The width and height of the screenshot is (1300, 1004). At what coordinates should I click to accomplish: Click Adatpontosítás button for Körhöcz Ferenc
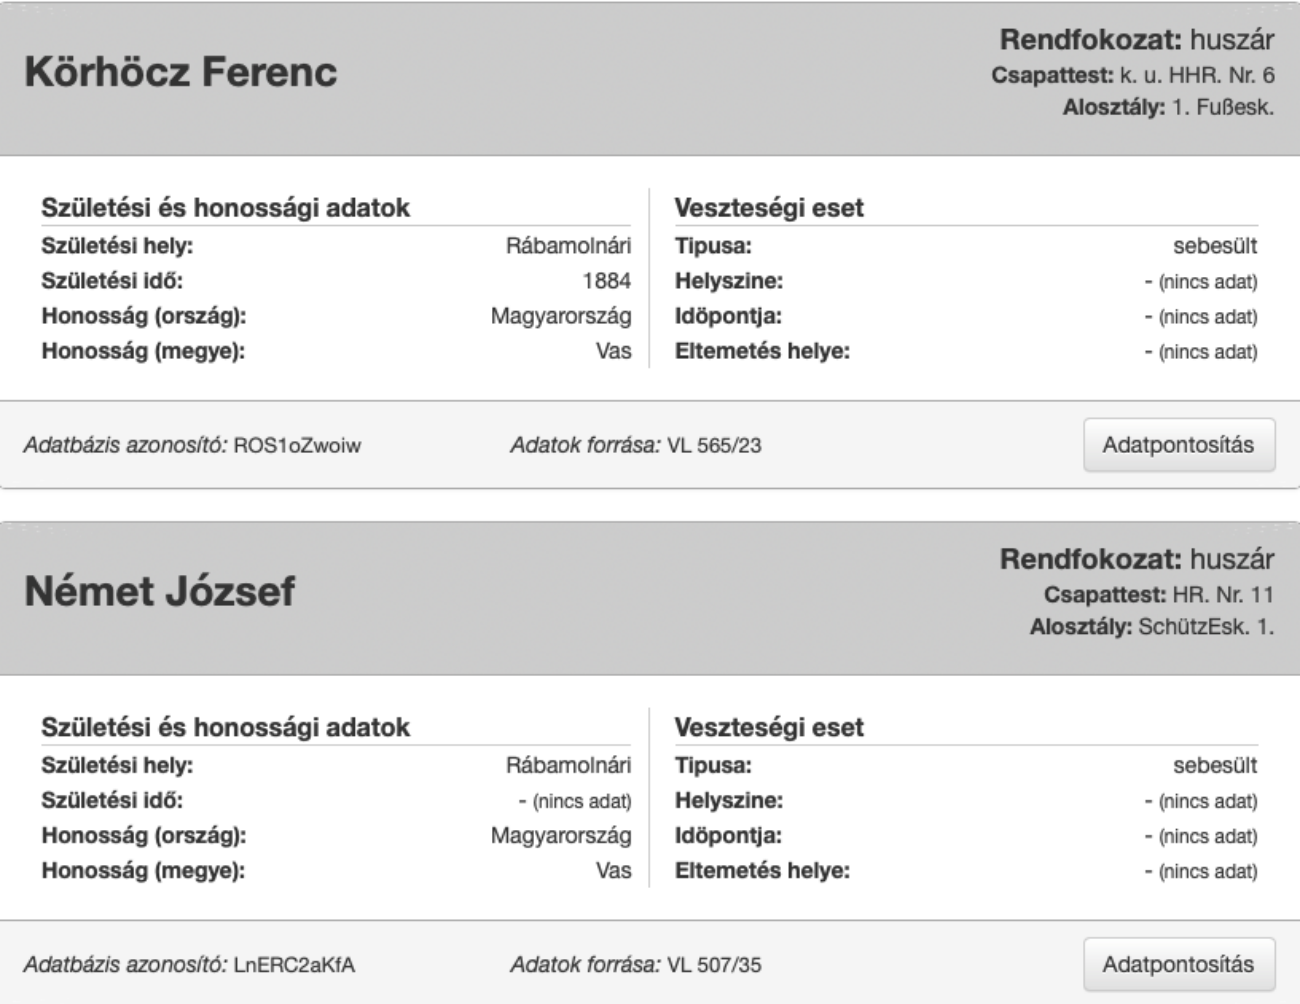[1179, 445]
